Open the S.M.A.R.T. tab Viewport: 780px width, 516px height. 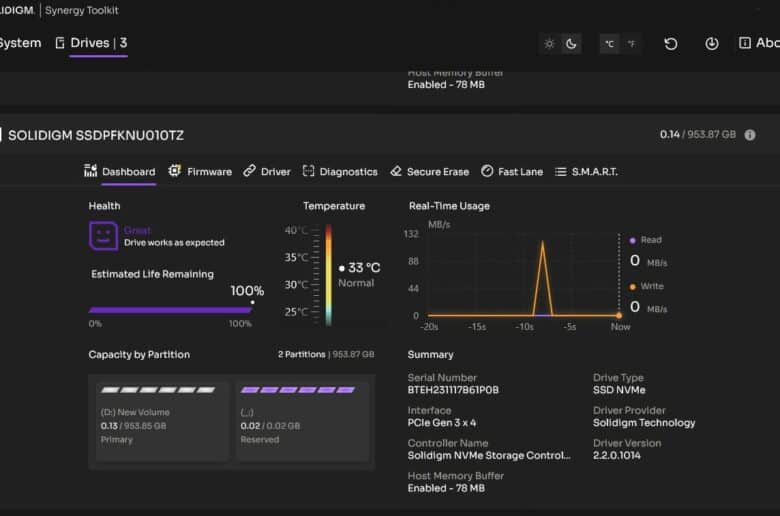point(586,172)
